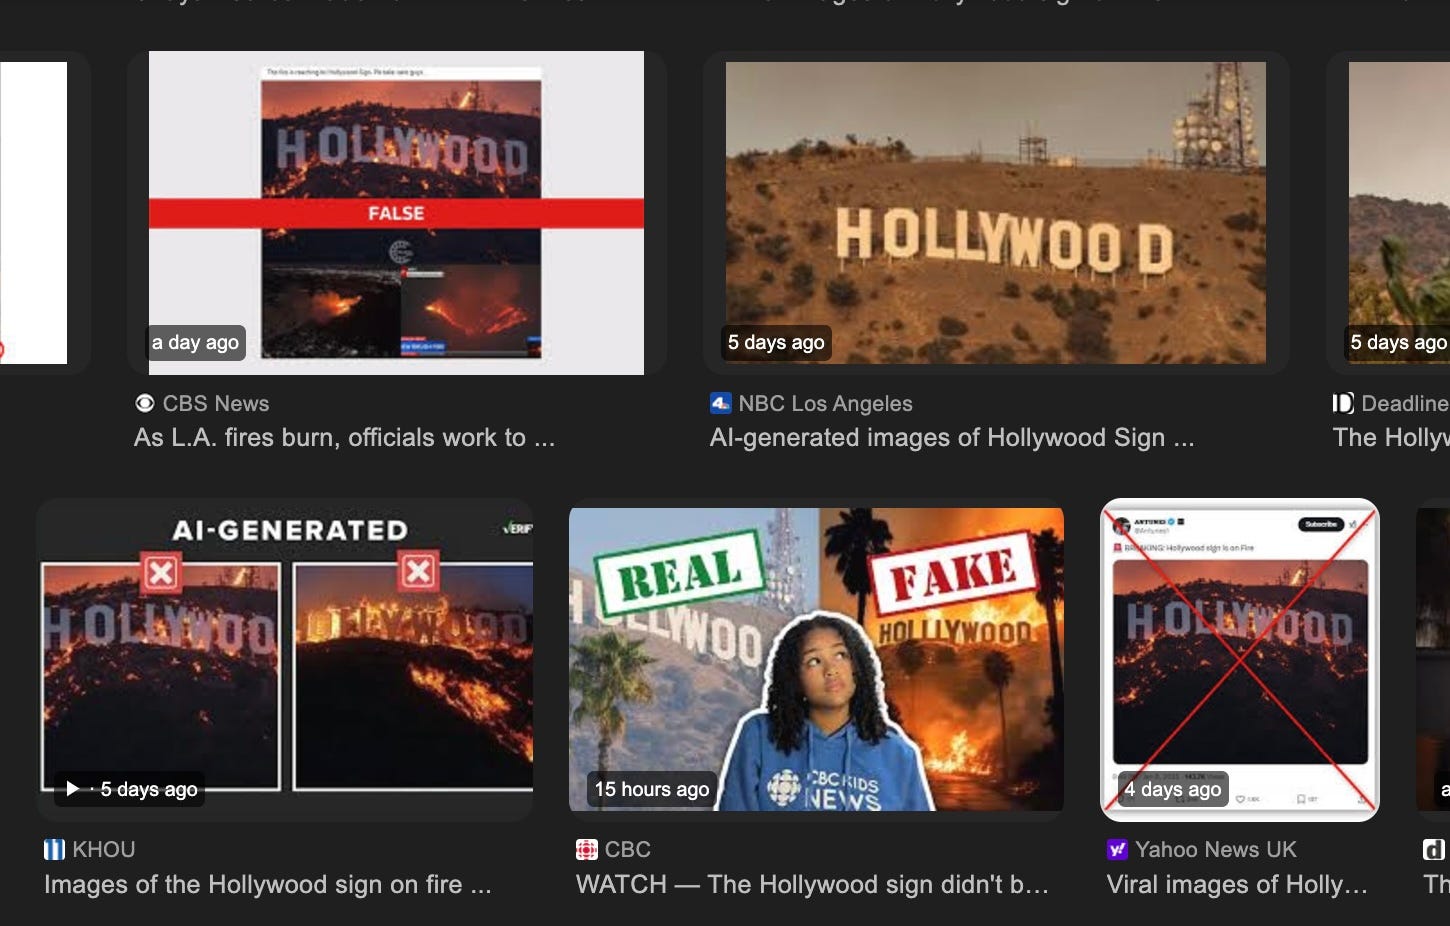
Task: Open 'WATCH — The Hollywood sign didn't b...' link
Action: tap(813, 885)
